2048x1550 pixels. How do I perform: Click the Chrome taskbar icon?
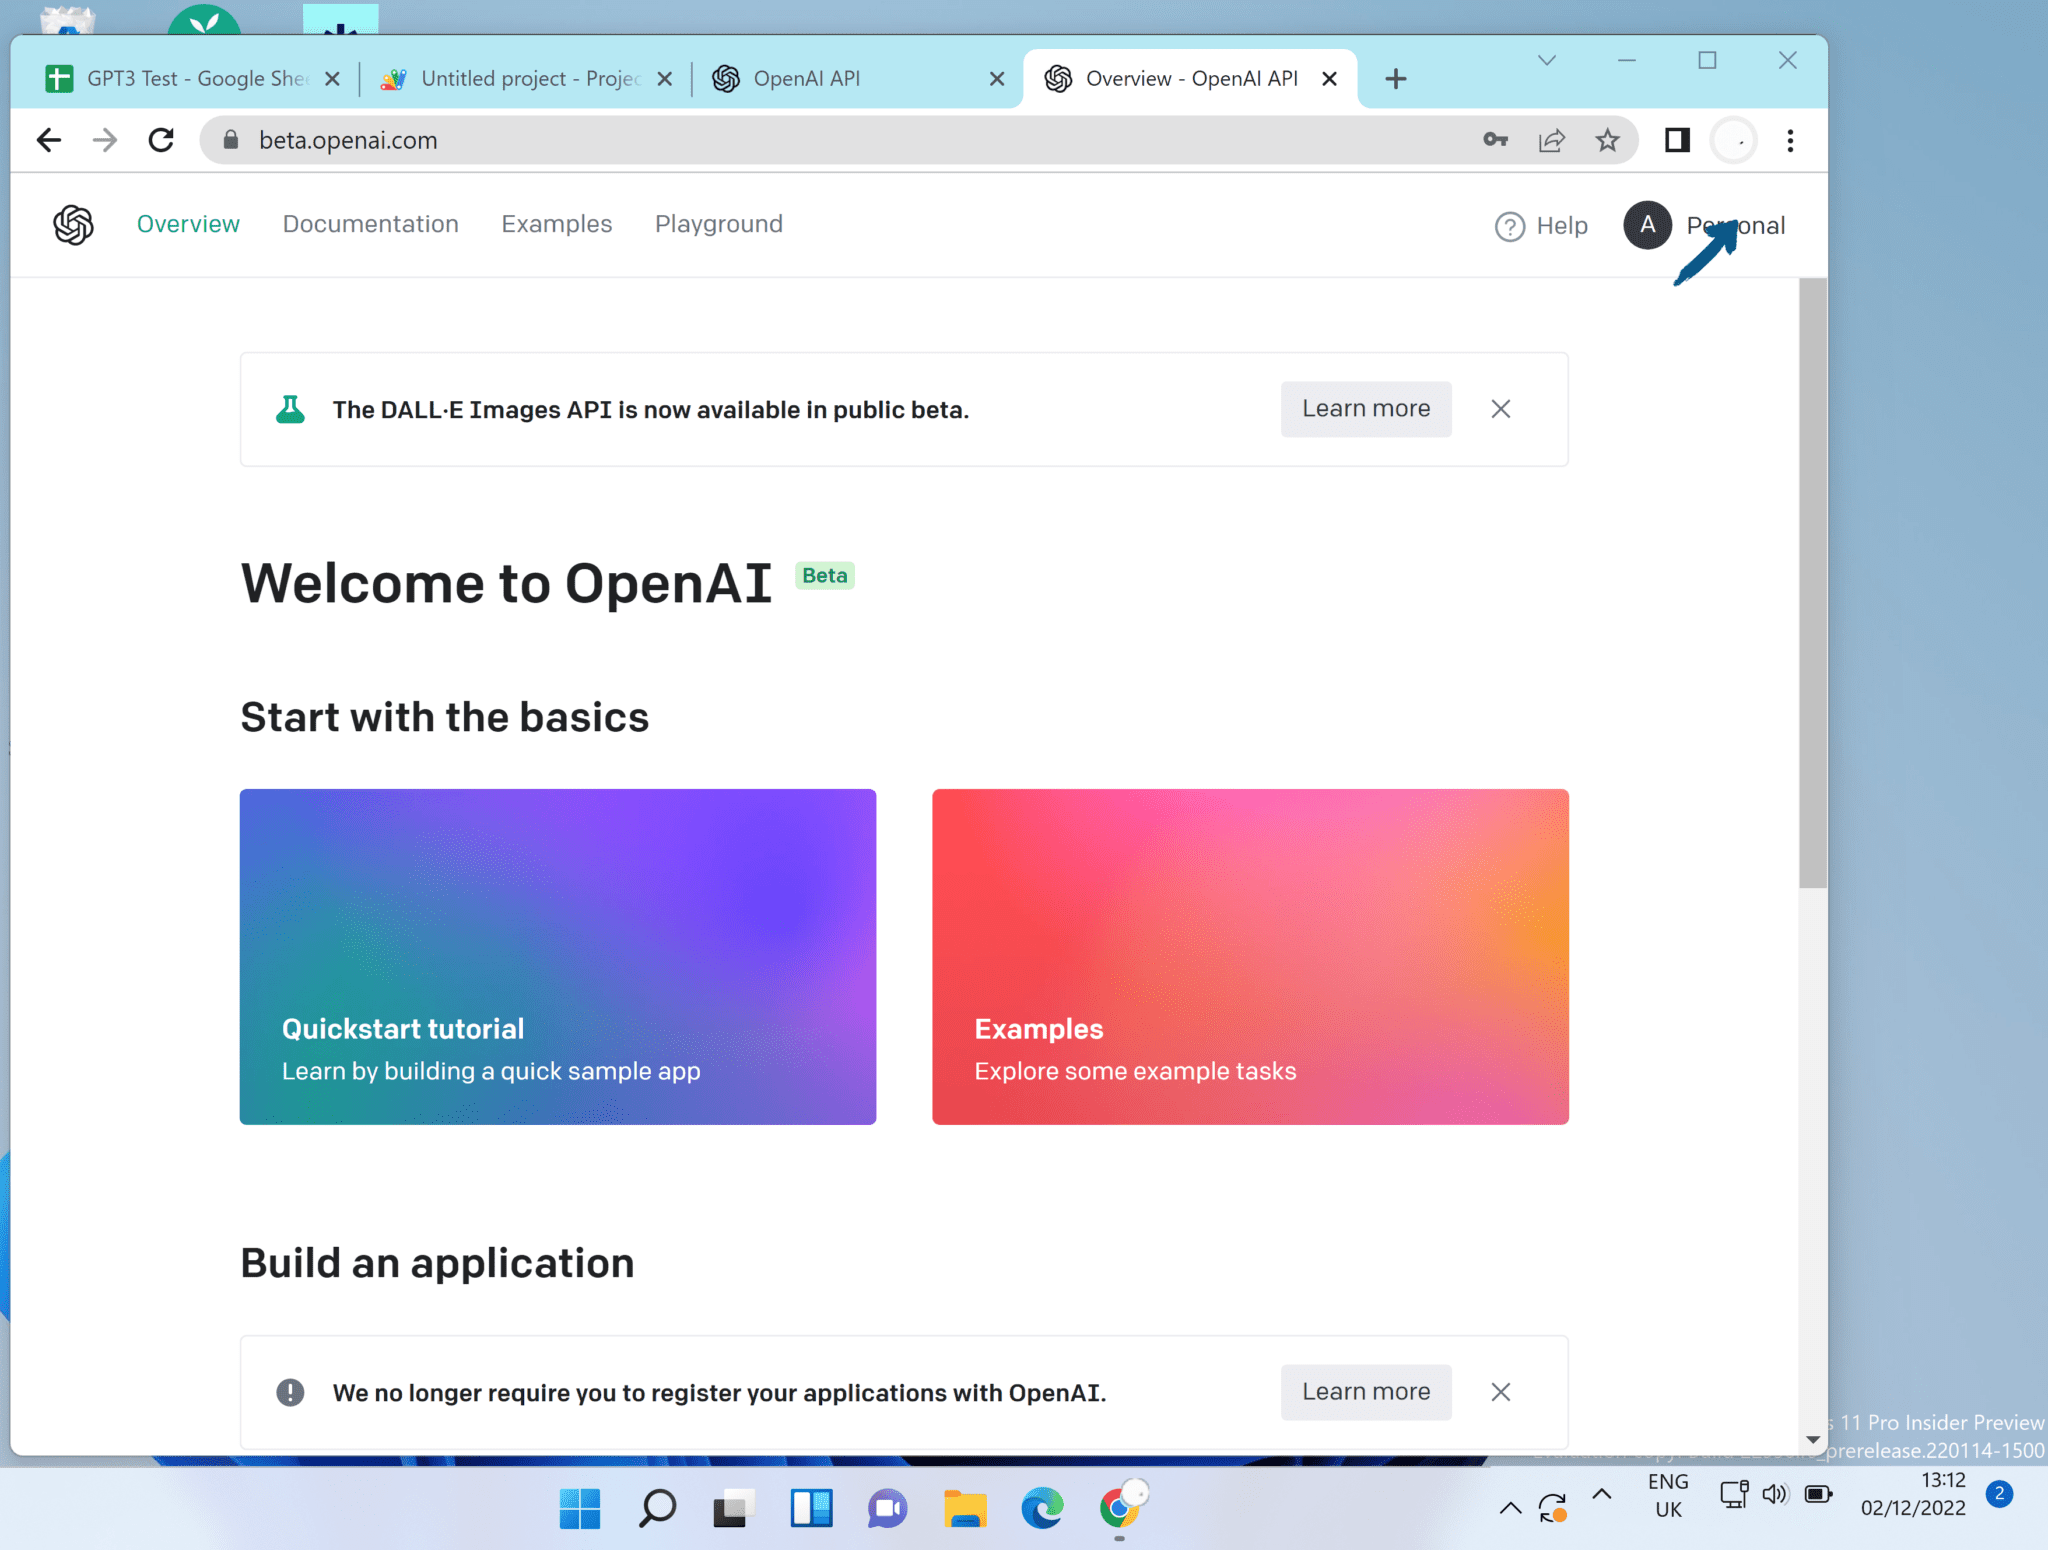point(1119,1506)
